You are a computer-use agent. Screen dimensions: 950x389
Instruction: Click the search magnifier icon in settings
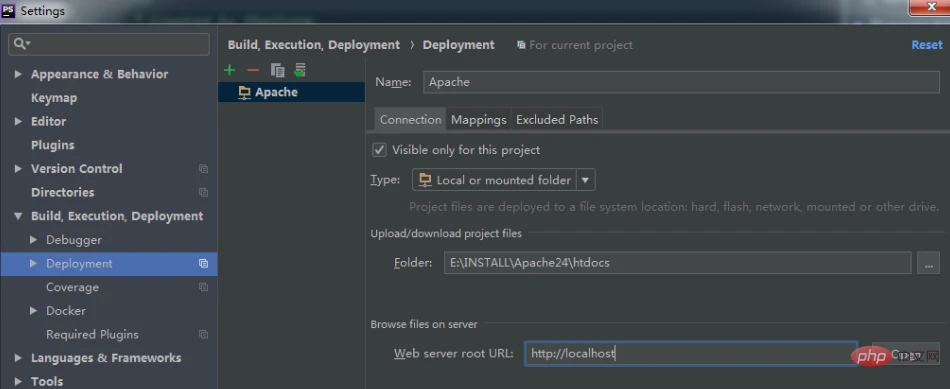21,44
